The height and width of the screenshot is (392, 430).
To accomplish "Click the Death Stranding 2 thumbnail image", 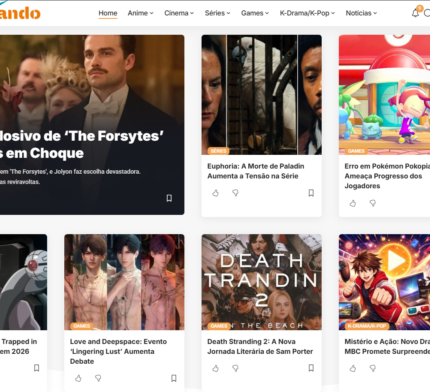I will (x=262, y=282).
